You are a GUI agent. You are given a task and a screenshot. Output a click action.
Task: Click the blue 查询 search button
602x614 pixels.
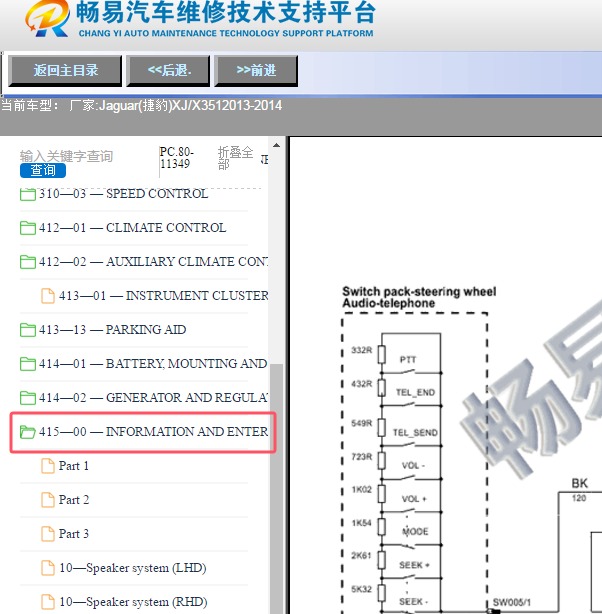click(43, 170)
